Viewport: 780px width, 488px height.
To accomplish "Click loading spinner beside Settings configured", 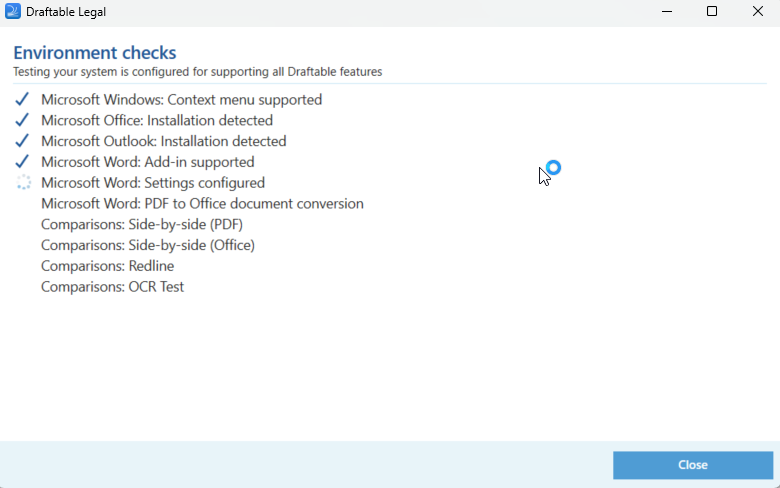I will click(x=23, y=183).
